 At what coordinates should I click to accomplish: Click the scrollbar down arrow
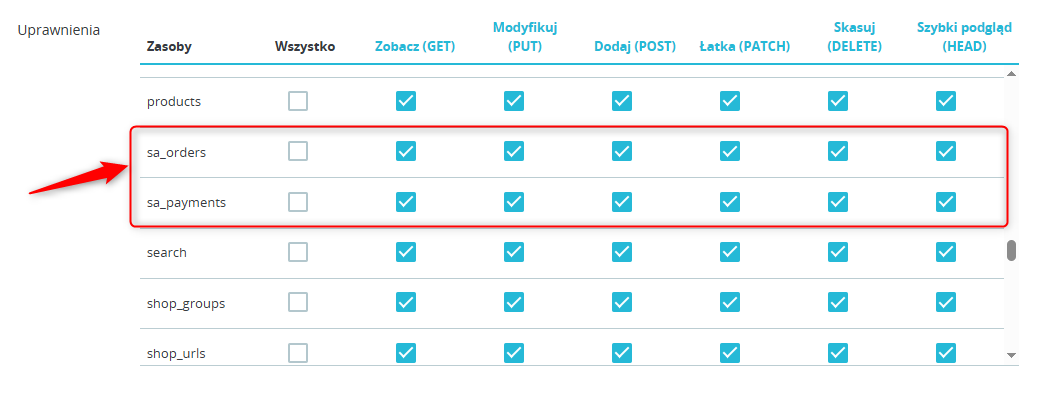click(x=1011, y=355)
